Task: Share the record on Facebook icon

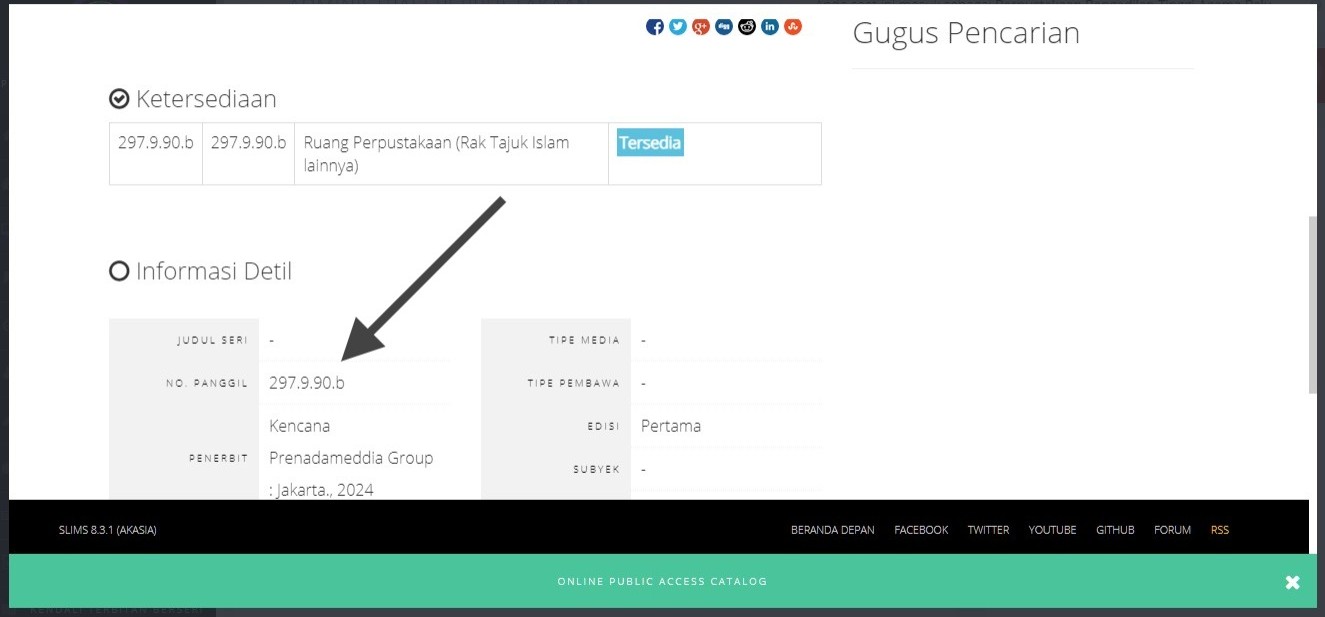Action: point(655,27)
